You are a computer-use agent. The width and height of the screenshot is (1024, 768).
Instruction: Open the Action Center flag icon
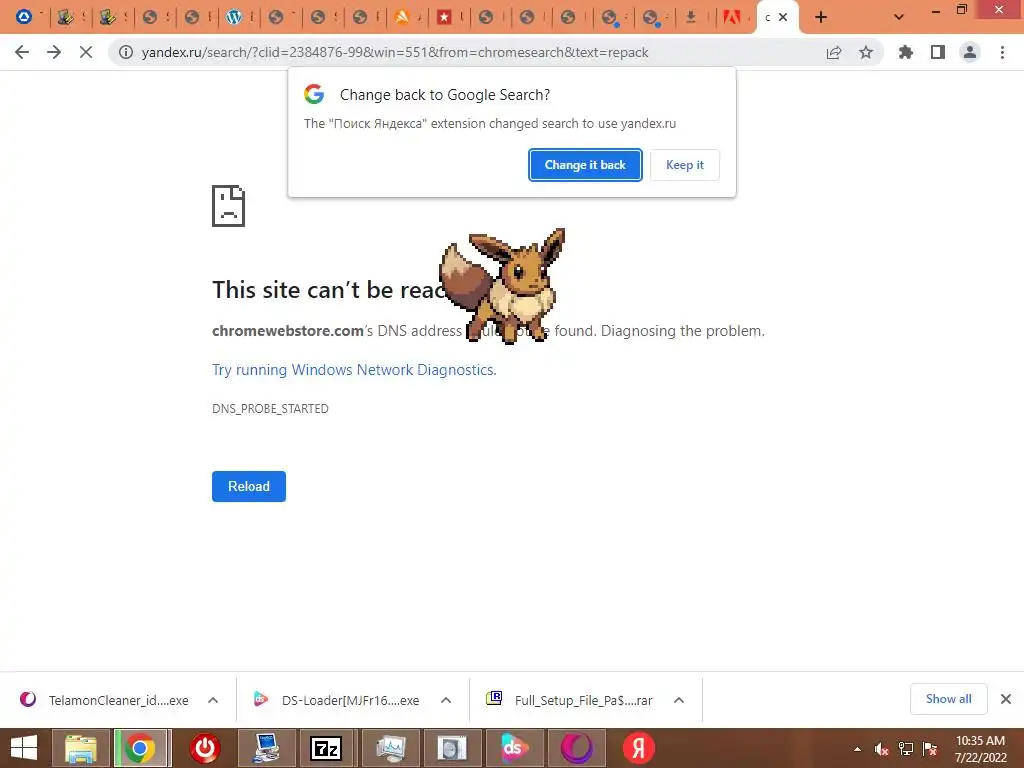(930, 749)
